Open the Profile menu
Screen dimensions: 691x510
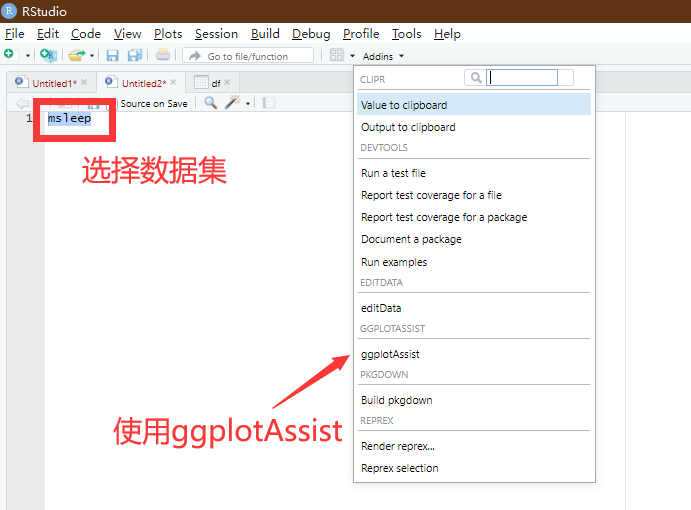361,34
